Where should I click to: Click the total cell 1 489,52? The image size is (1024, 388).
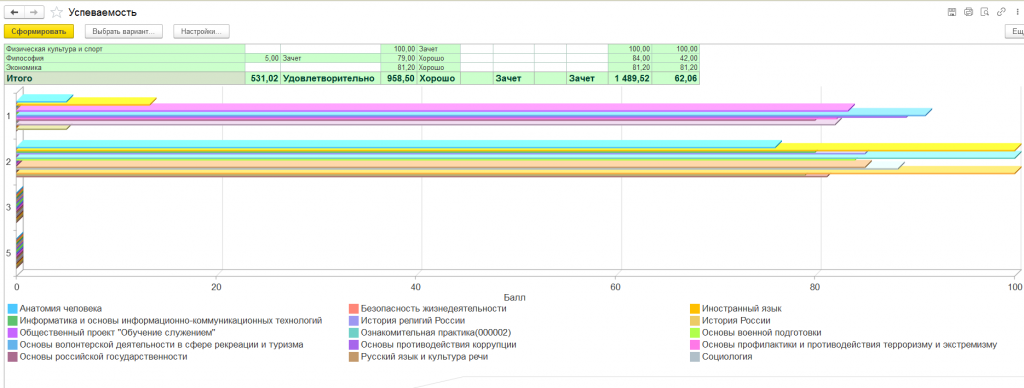point(630,78)
